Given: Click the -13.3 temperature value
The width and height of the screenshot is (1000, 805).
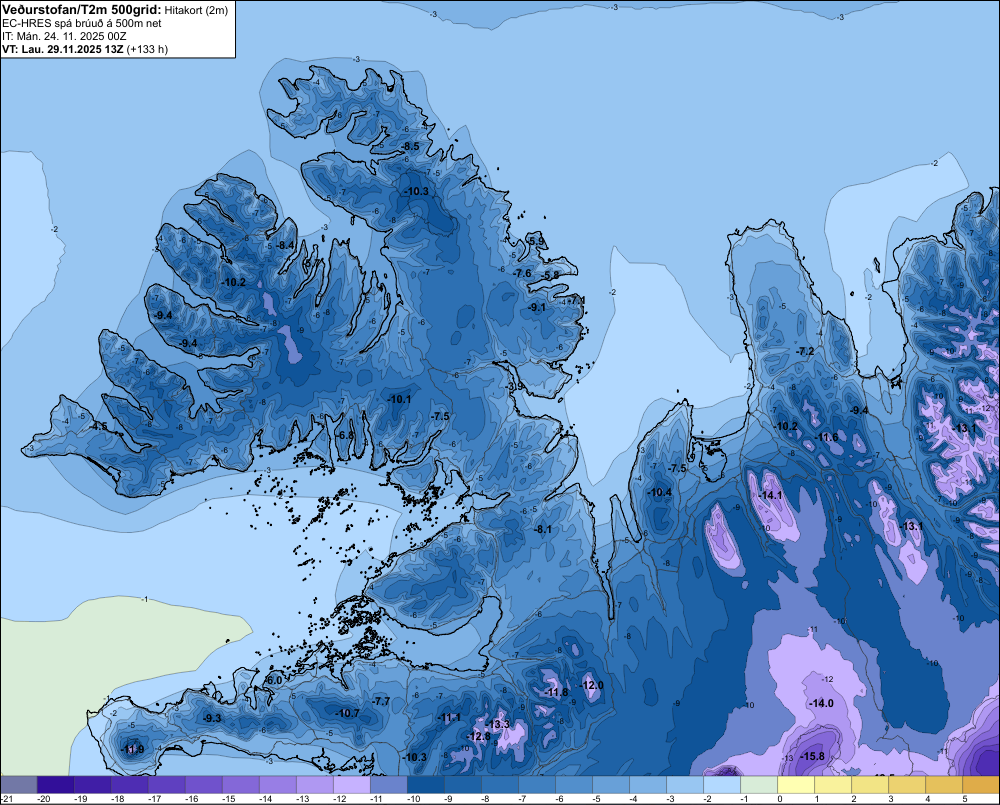Looking at the screenshot, I should pyautogui.click(x=498, y=724).
